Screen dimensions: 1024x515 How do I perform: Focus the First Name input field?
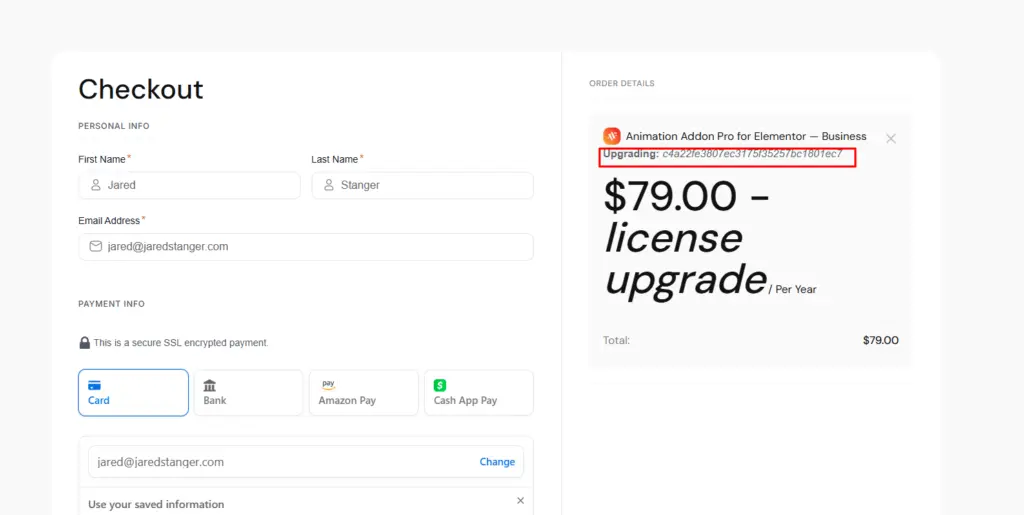coord(200,185)
